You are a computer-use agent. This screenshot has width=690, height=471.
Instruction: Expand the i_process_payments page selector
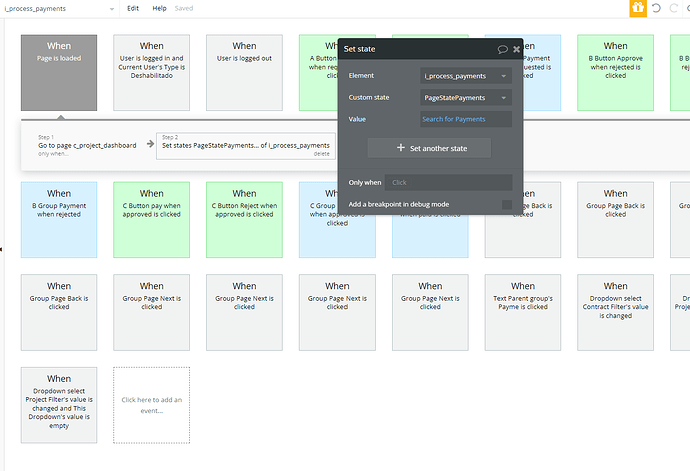point(59,9)
